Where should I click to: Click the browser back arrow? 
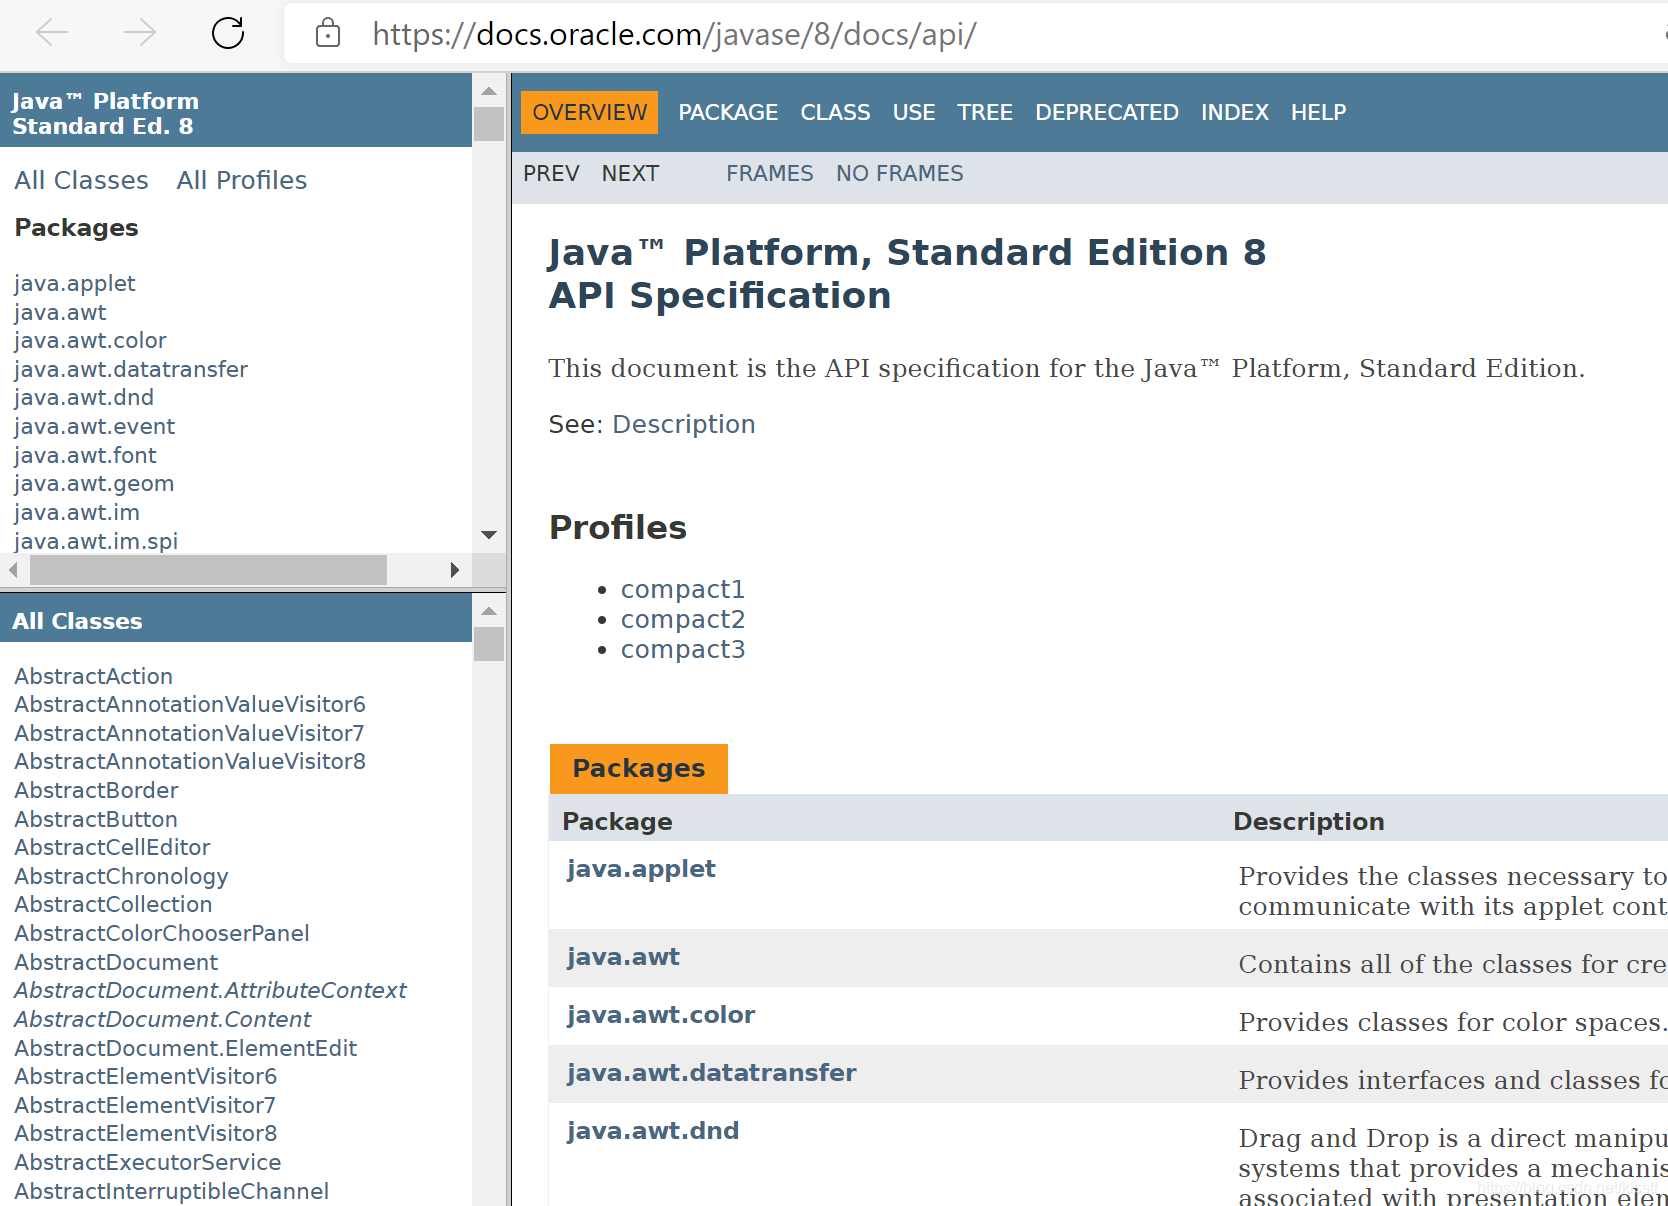tap(52, 33)
